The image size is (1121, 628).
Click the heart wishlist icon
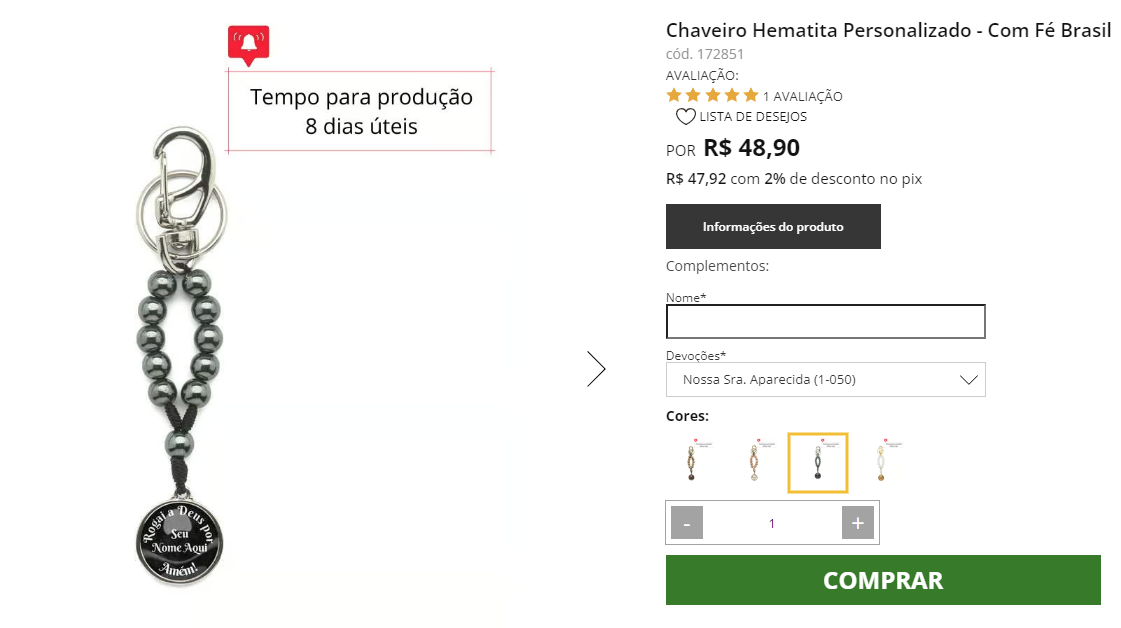pyautogui.click(x=685, y=117)
